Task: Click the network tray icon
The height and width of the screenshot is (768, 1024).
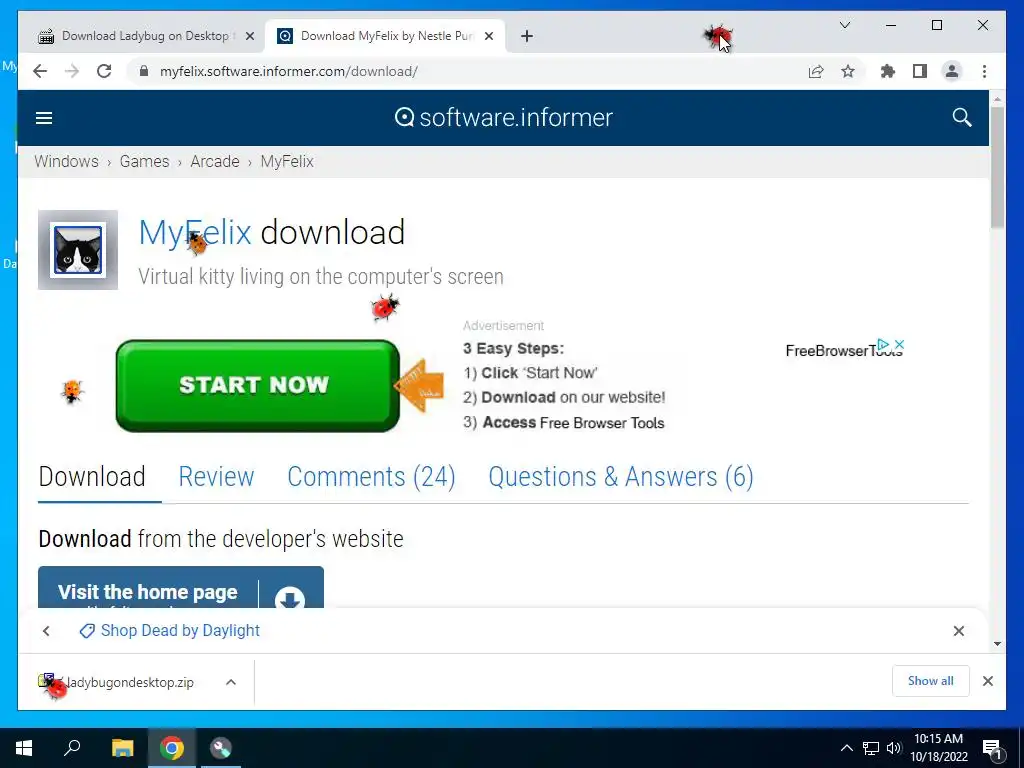Action: (x=871, y=748)
